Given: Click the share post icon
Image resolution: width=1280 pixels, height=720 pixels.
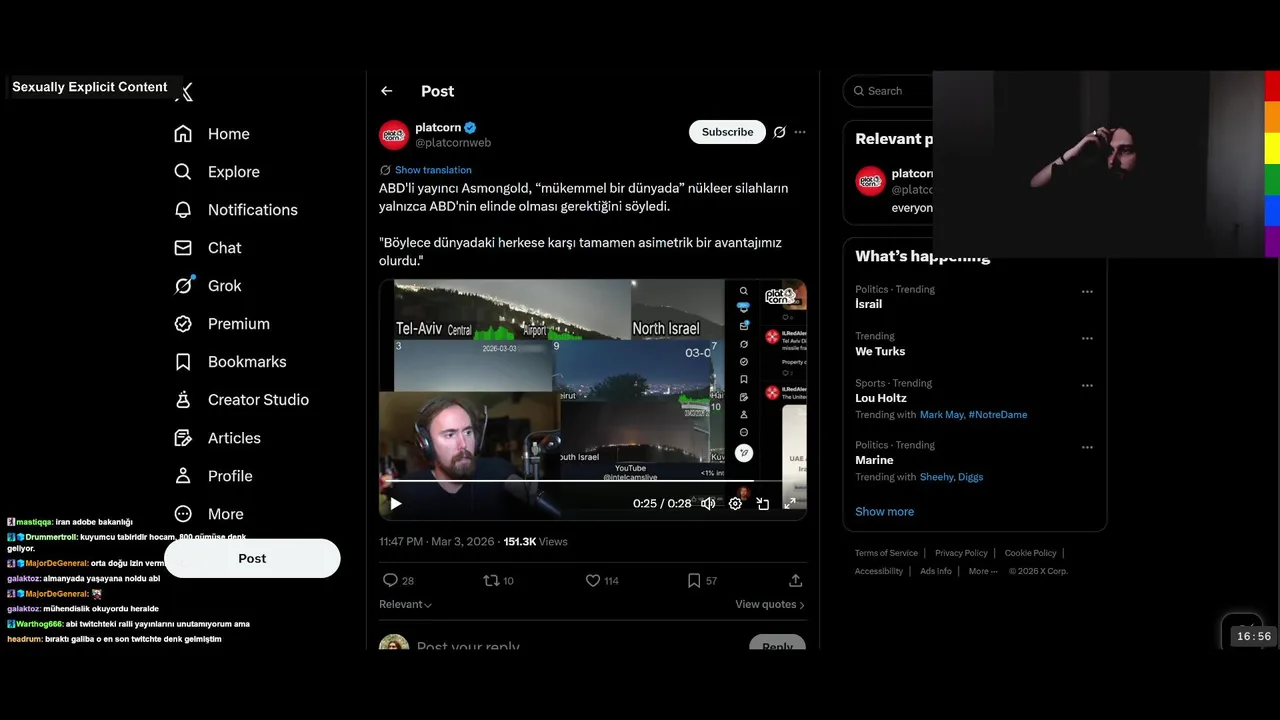Looking at the screenshot, I should coord(796,580).
